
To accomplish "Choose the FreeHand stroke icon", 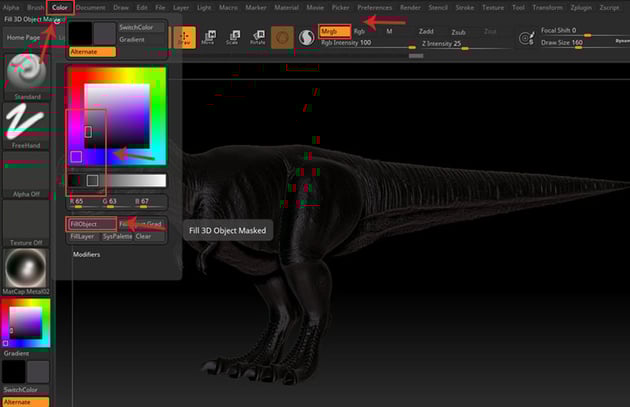I will click(27, 124).
